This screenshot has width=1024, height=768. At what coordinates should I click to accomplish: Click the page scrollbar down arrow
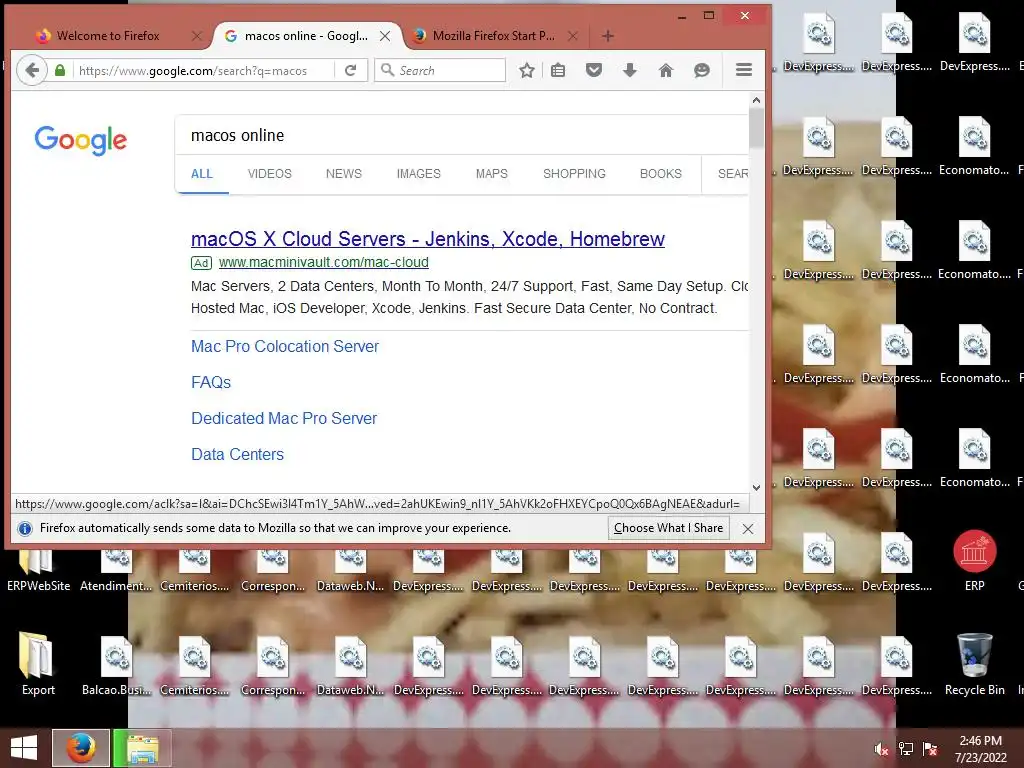click(756, 487)
